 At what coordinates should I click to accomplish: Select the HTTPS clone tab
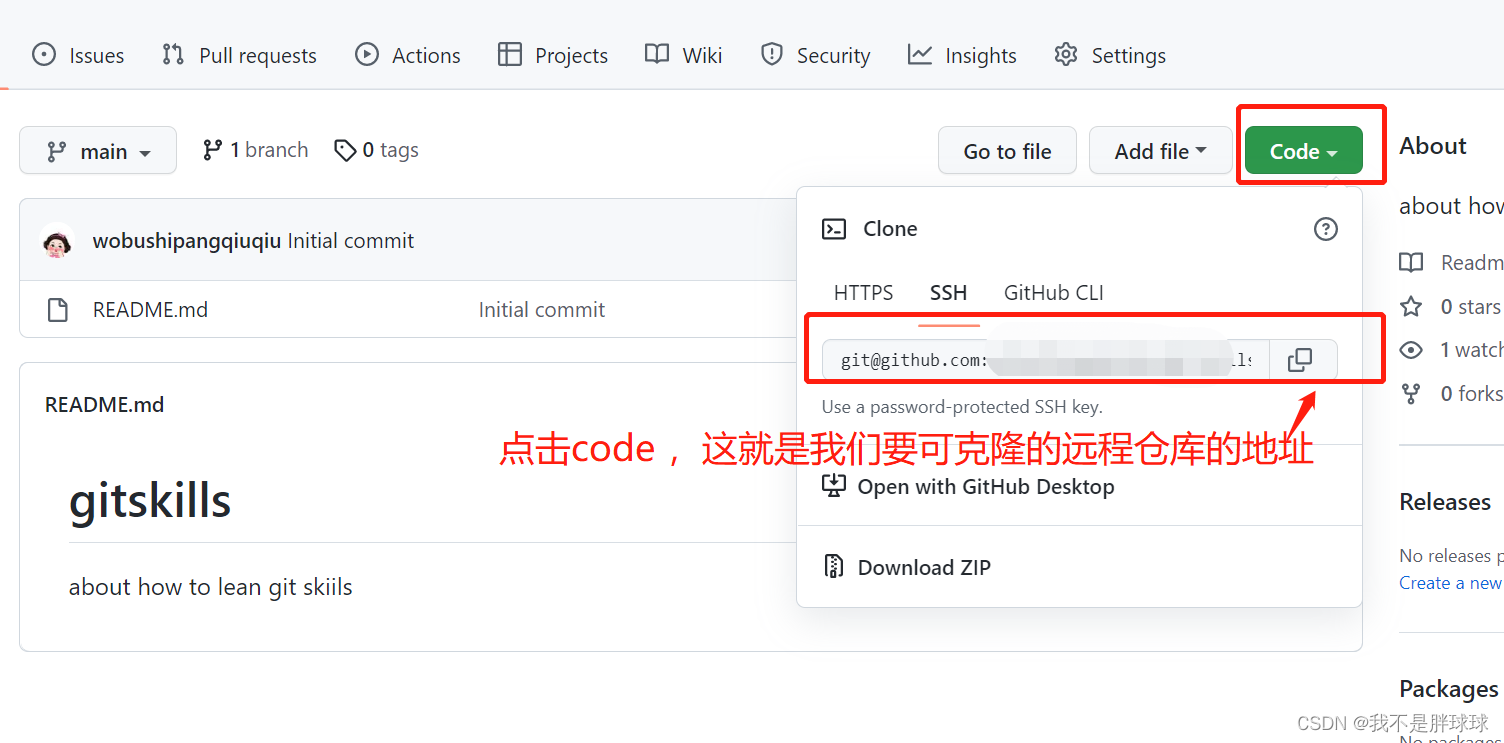864,293
